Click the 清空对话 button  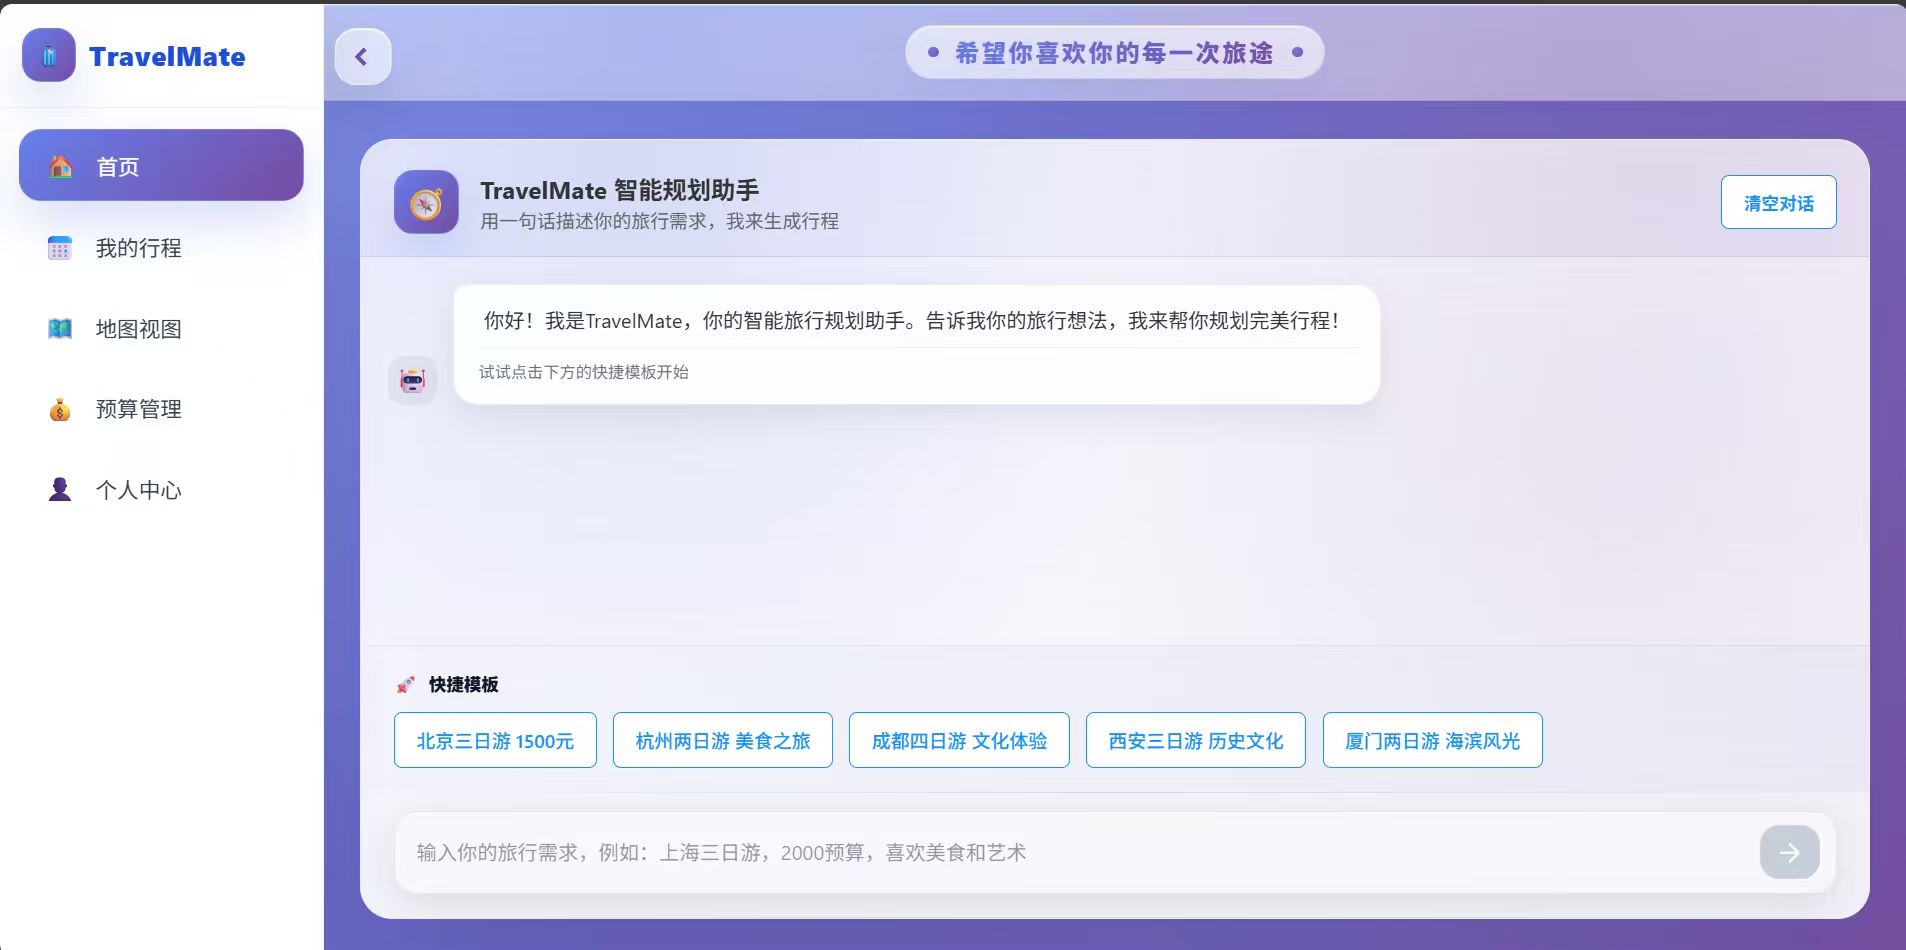pos(1778,202)
